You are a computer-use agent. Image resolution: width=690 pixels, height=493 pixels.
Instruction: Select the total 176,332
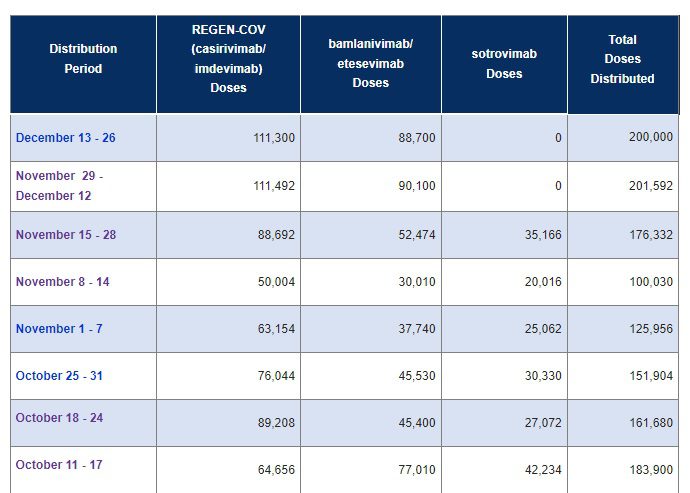651,235
